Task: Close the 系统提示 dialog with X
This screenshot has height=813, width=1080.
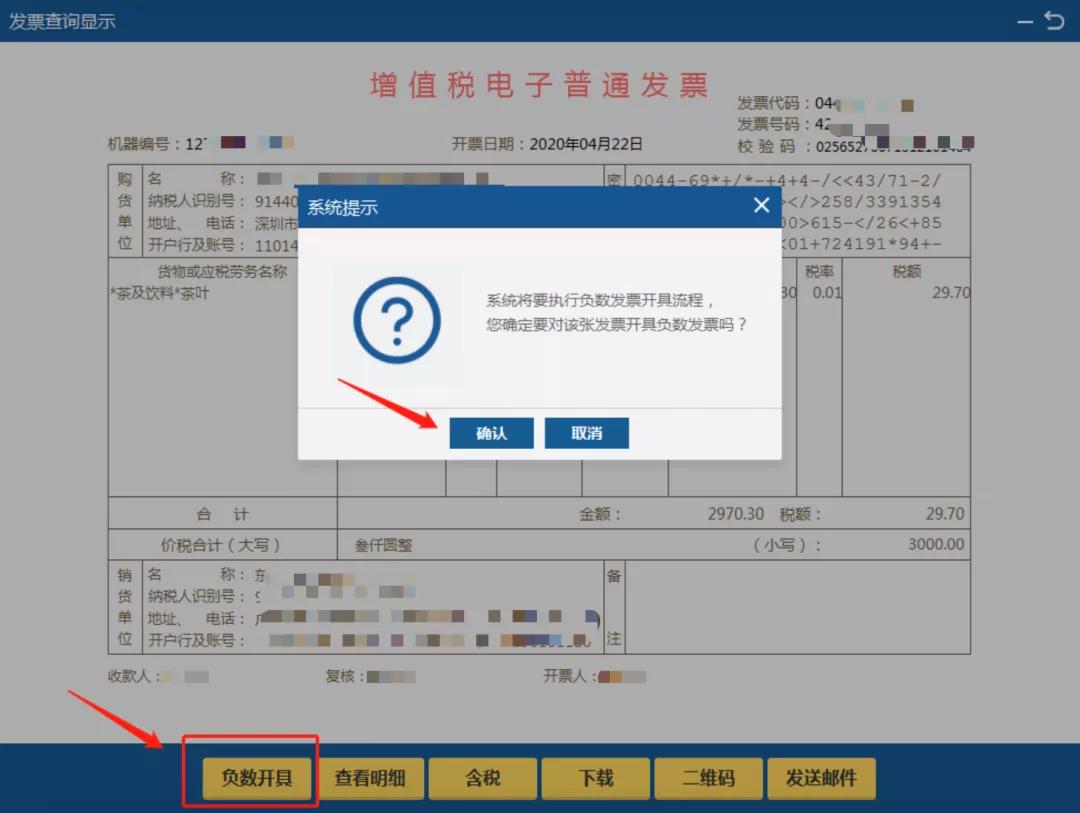Action: click(761, 205)
